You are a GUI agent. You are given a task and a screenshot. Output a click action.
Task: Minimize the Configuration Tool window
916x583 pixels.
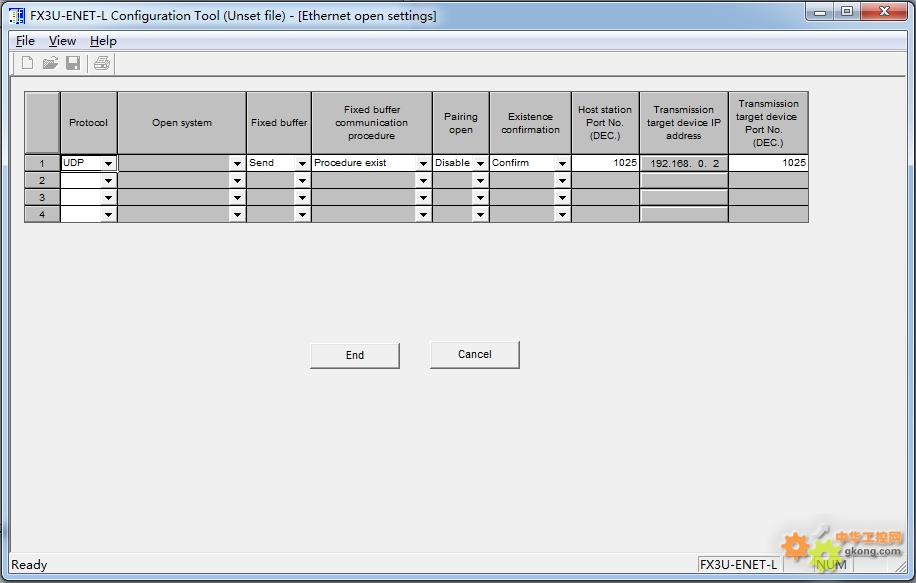coord(820,12)
